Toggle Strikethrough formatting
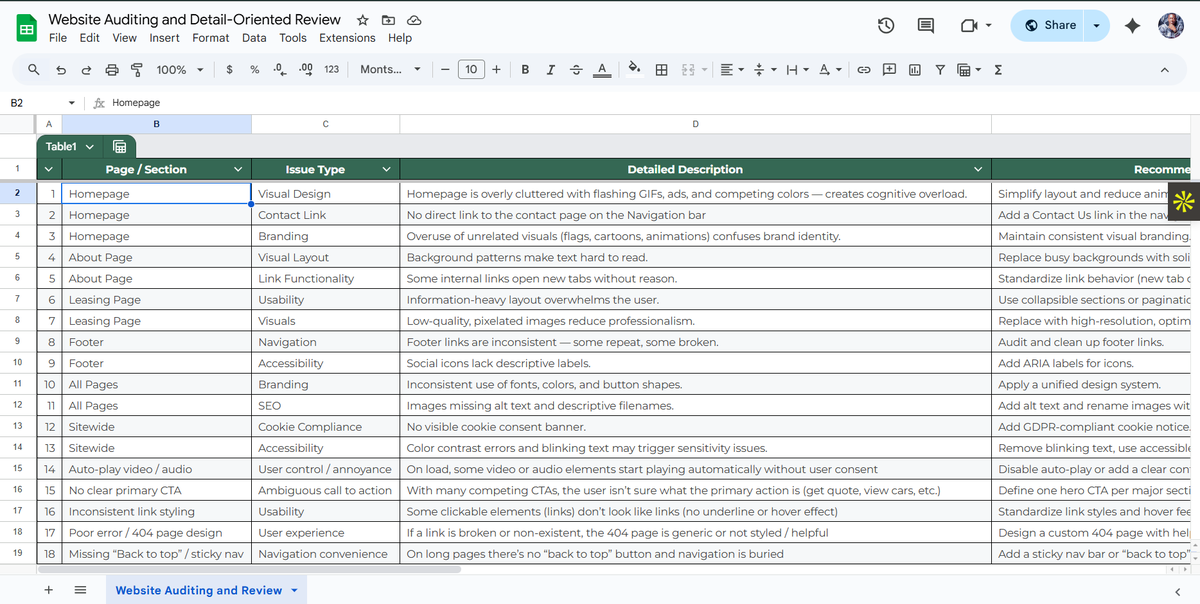This screenshot has height=604, width=1200. 576,70
